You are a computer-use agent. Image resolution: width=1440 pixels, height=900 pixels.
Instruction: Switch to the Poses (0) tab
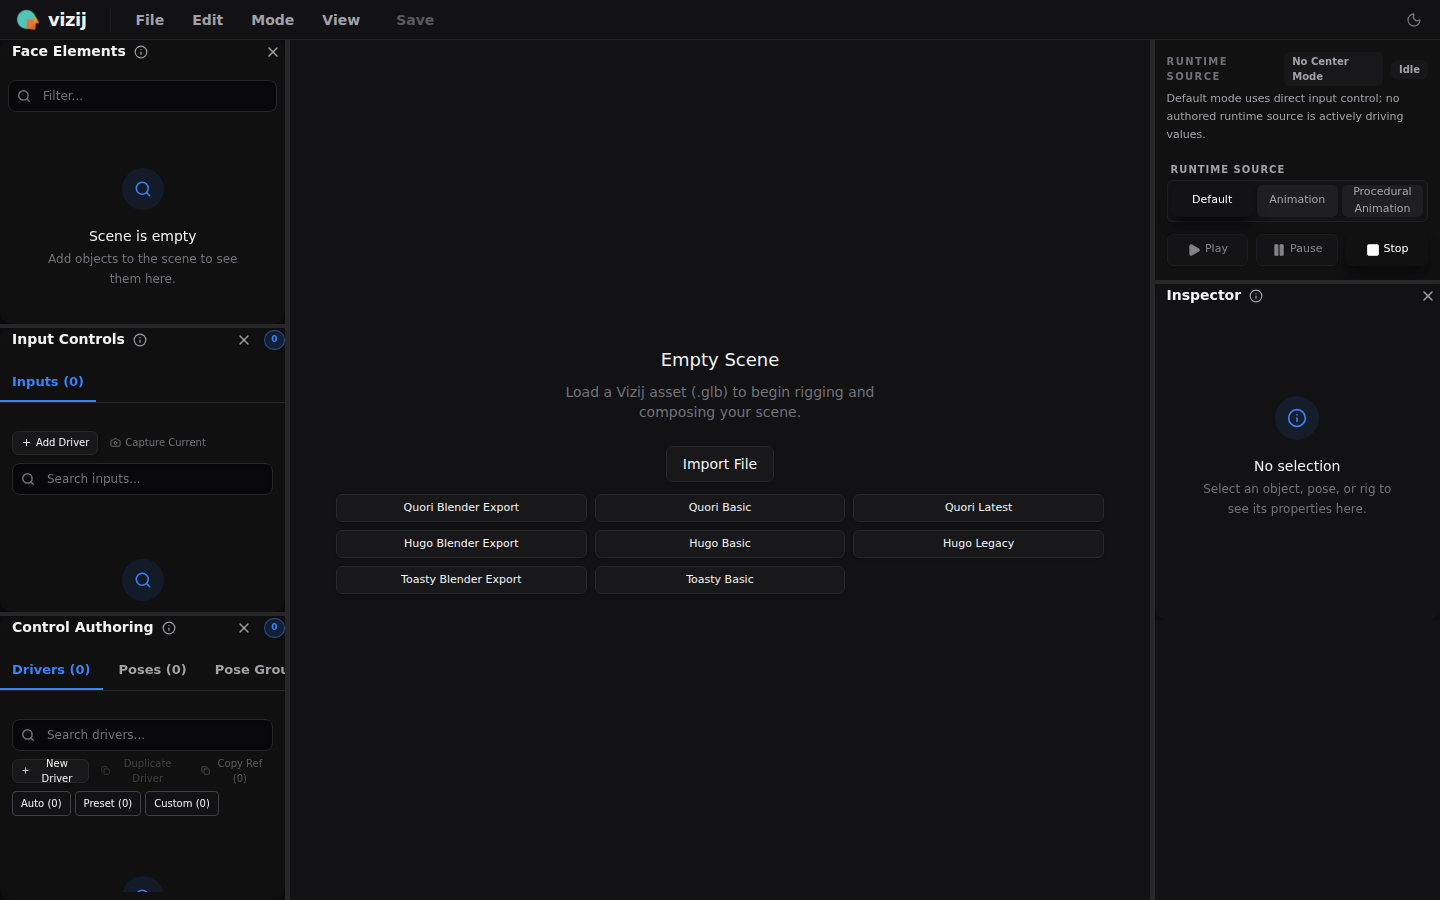pyautogui.click(x=152, y=670)
